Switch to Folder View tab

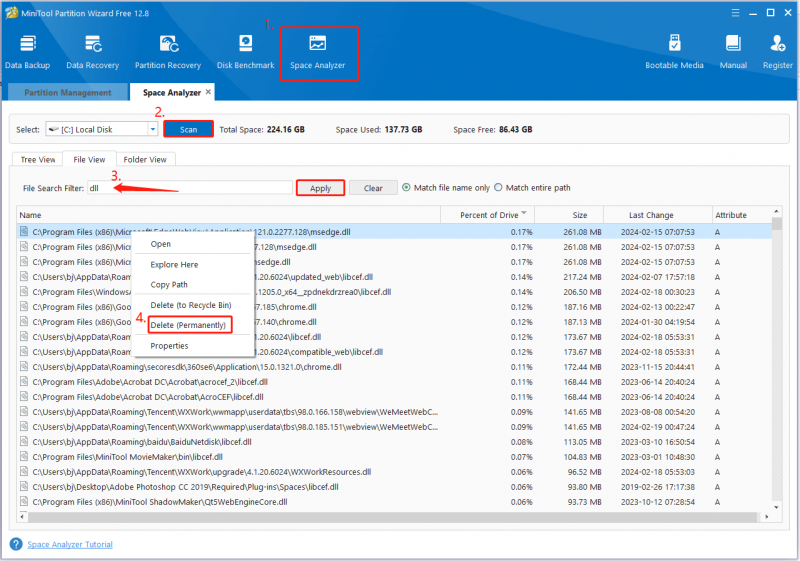pos(145,160)
